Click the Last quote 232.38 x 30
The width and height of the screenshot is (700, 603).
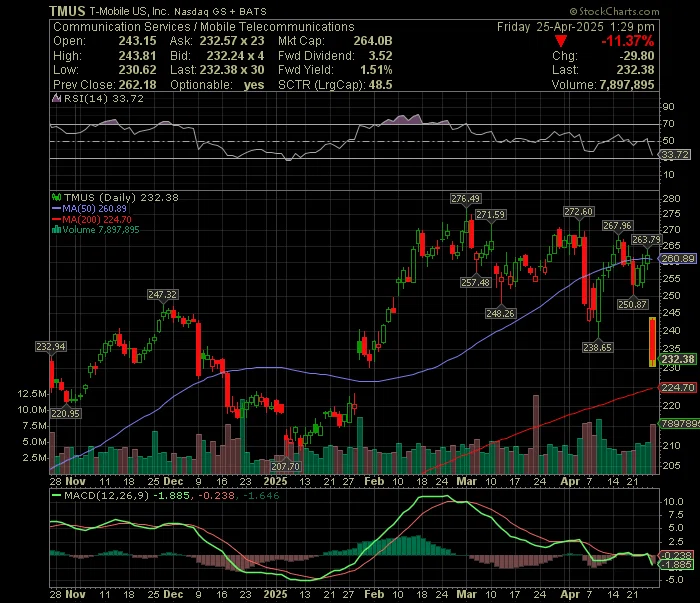232,70
